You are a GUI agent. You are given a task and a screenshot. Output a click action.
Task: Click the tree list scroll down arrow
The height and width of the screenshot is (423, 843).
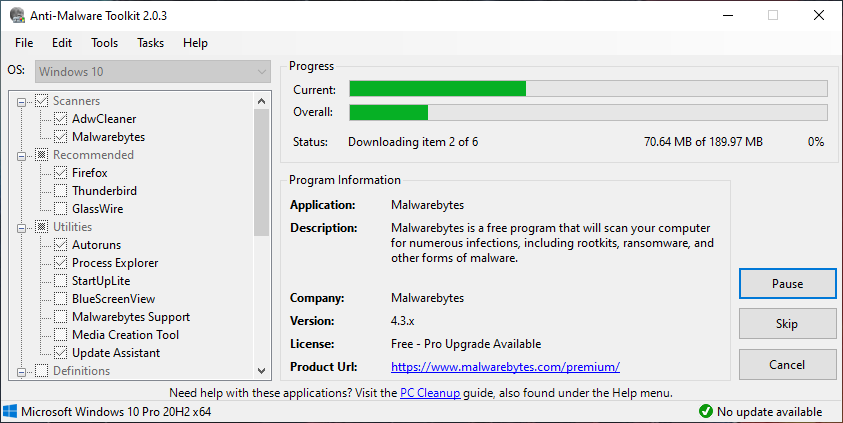pos(261,370)
